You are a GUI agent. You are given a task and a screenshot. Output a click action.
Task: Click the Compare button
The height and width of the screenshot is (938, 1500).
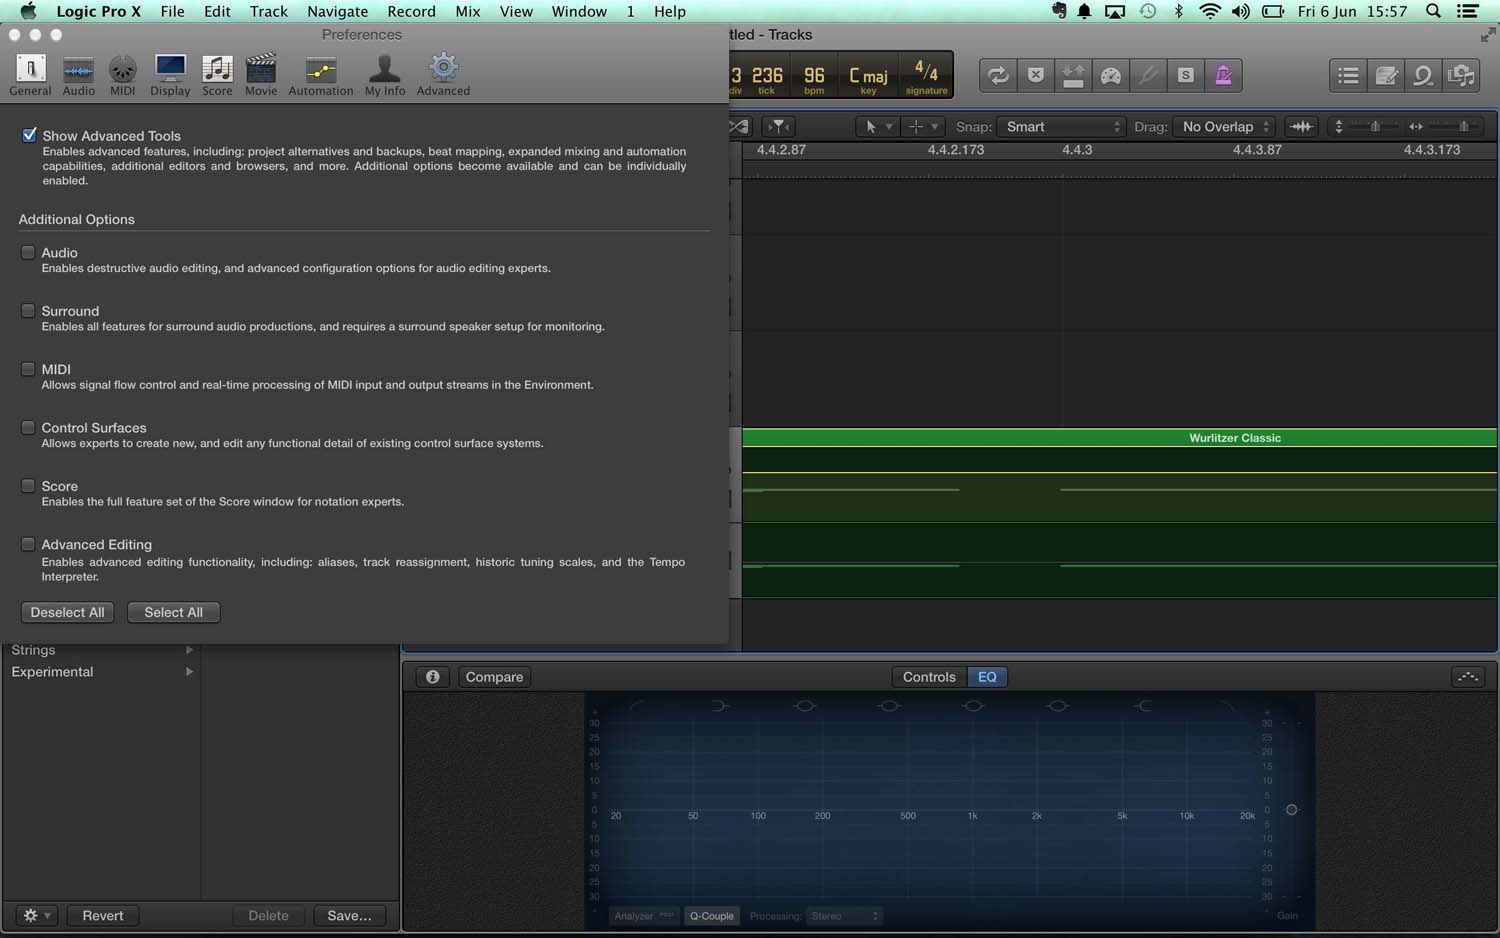tap(494, 677)
